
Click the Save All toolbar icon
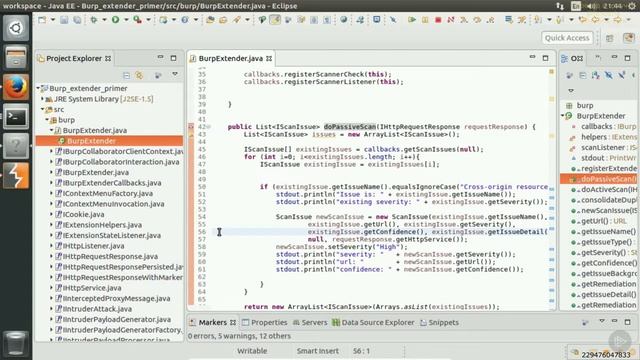[x=77, y=20]
